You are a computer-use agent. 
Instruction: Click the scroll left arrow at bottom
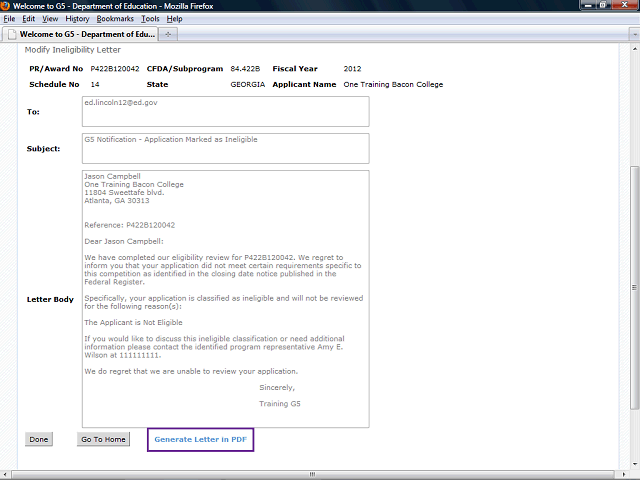[5, 474]
